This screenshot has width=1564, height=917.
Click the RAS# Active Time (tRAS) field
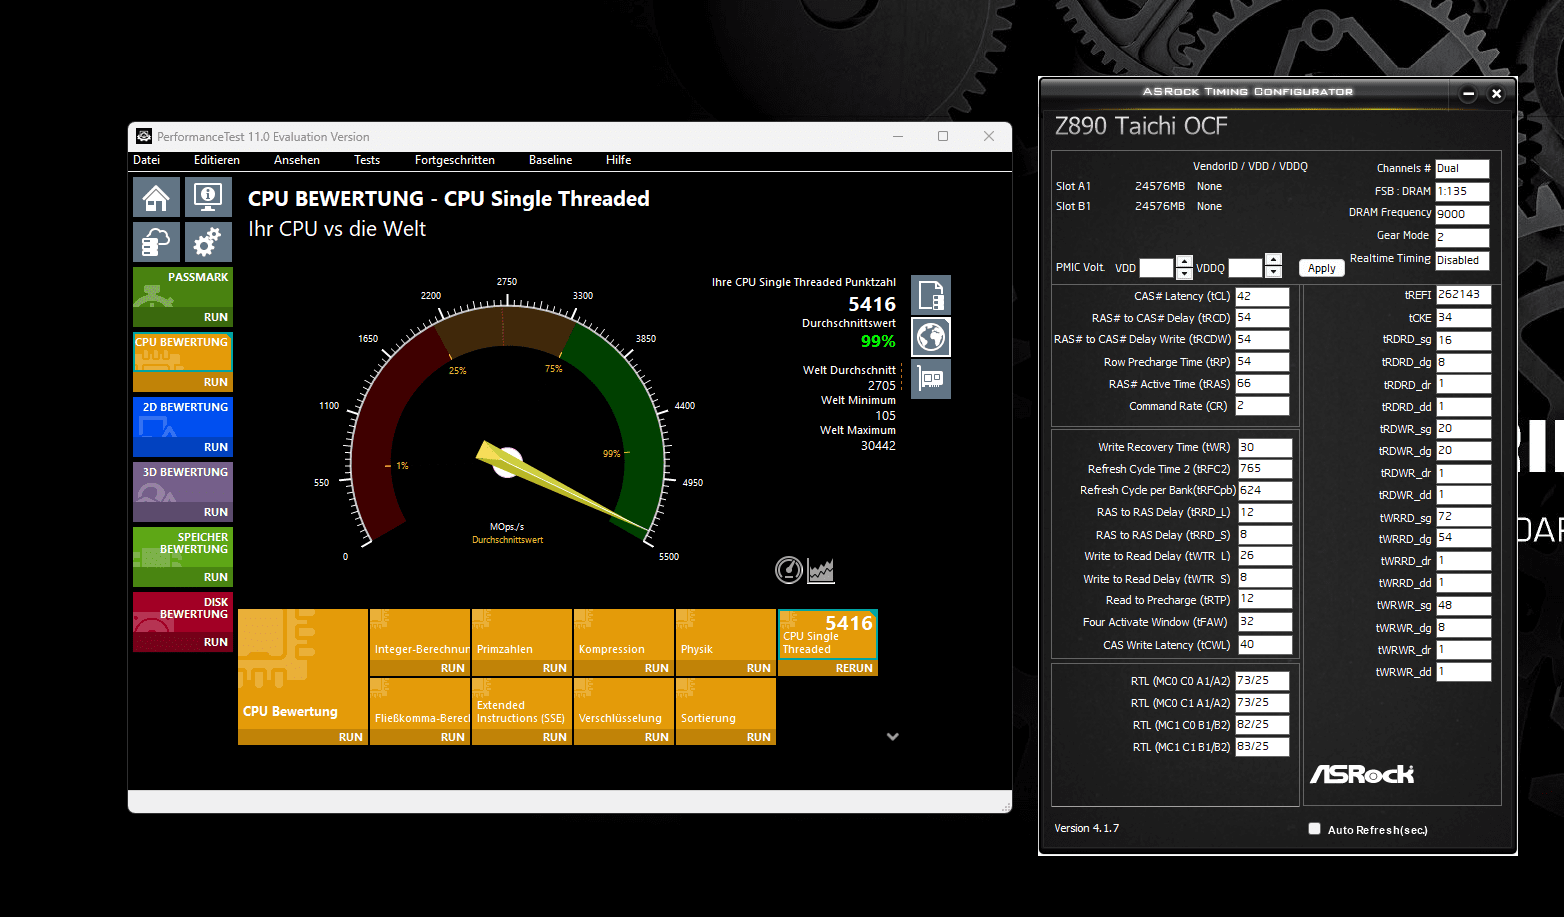(1262, 384)
